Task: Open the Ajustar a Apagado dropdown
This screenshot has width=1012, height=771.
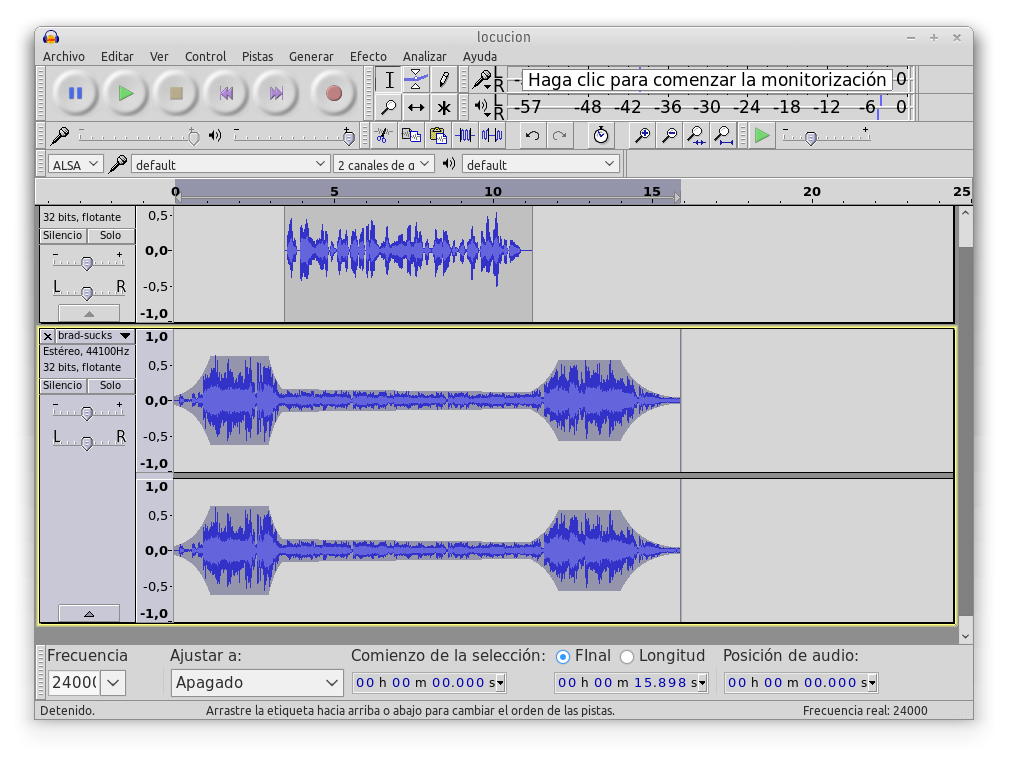Action: (257, 683)
